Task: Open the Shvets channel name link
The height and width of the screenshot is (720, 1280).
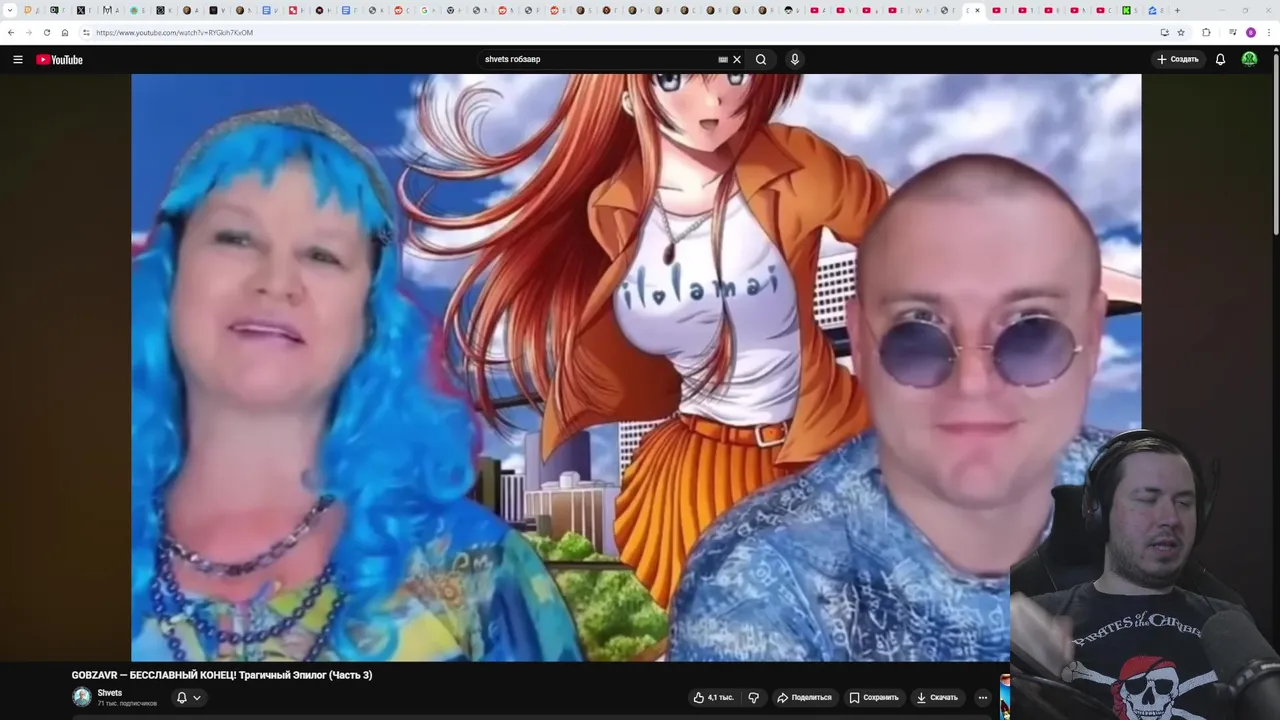Action: pos(110,693)
